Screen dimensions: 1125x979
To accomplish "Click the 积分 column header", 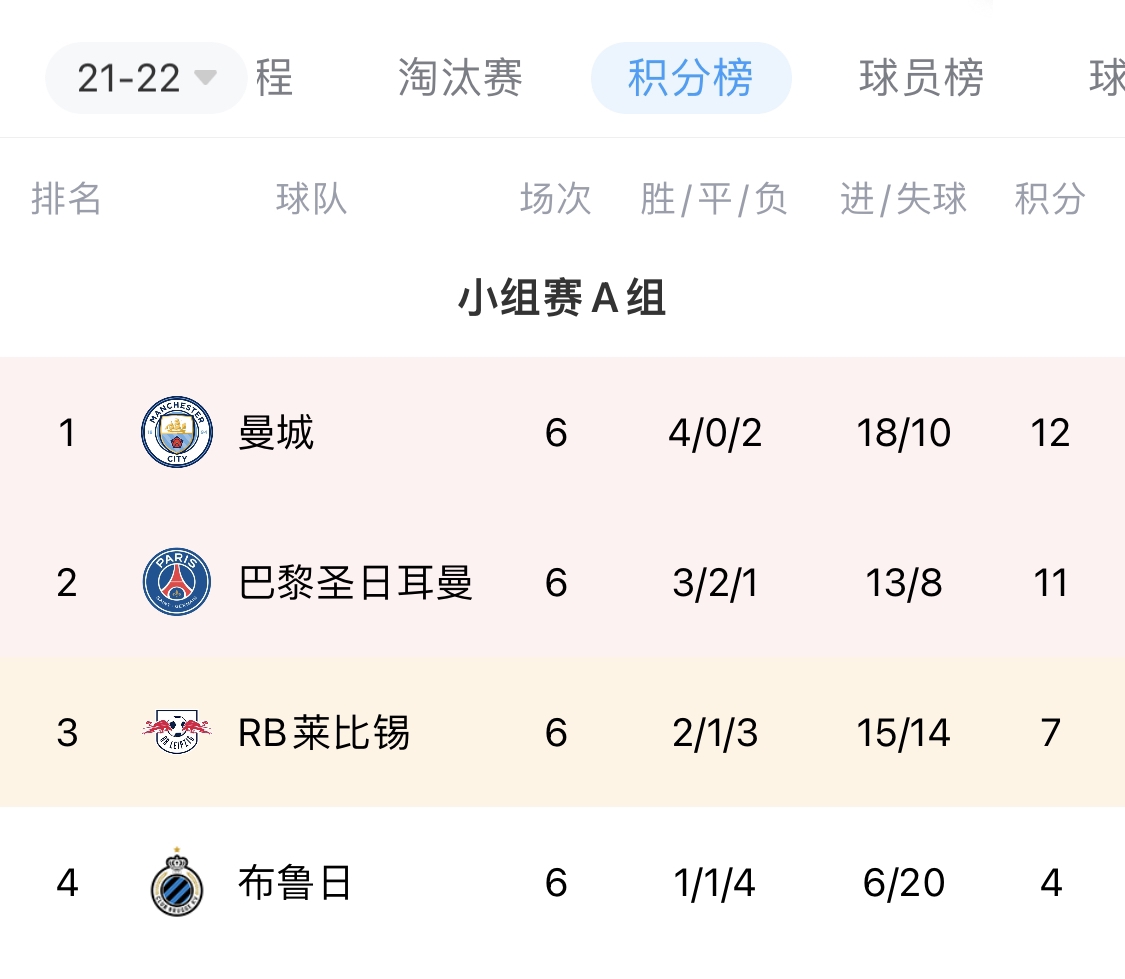I will click(1050, 199).
